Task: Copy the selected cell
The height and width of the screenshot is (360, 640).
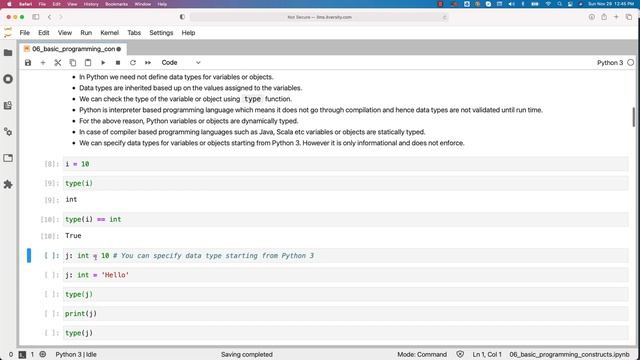Action: [x=73, y=63]
